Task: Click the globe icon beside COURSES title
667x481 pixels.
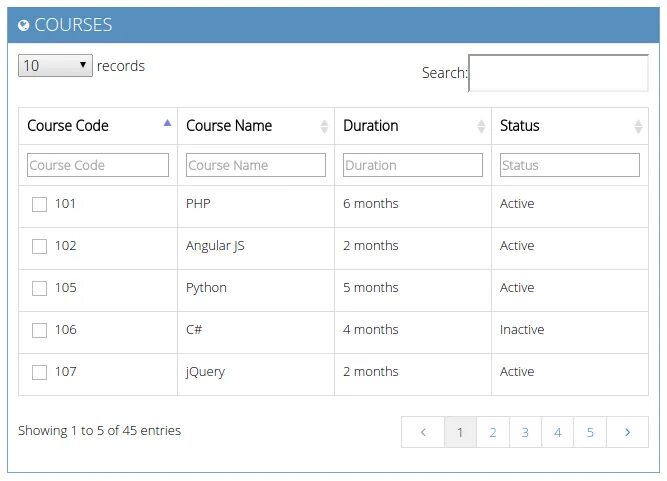Action: point(24,26)
